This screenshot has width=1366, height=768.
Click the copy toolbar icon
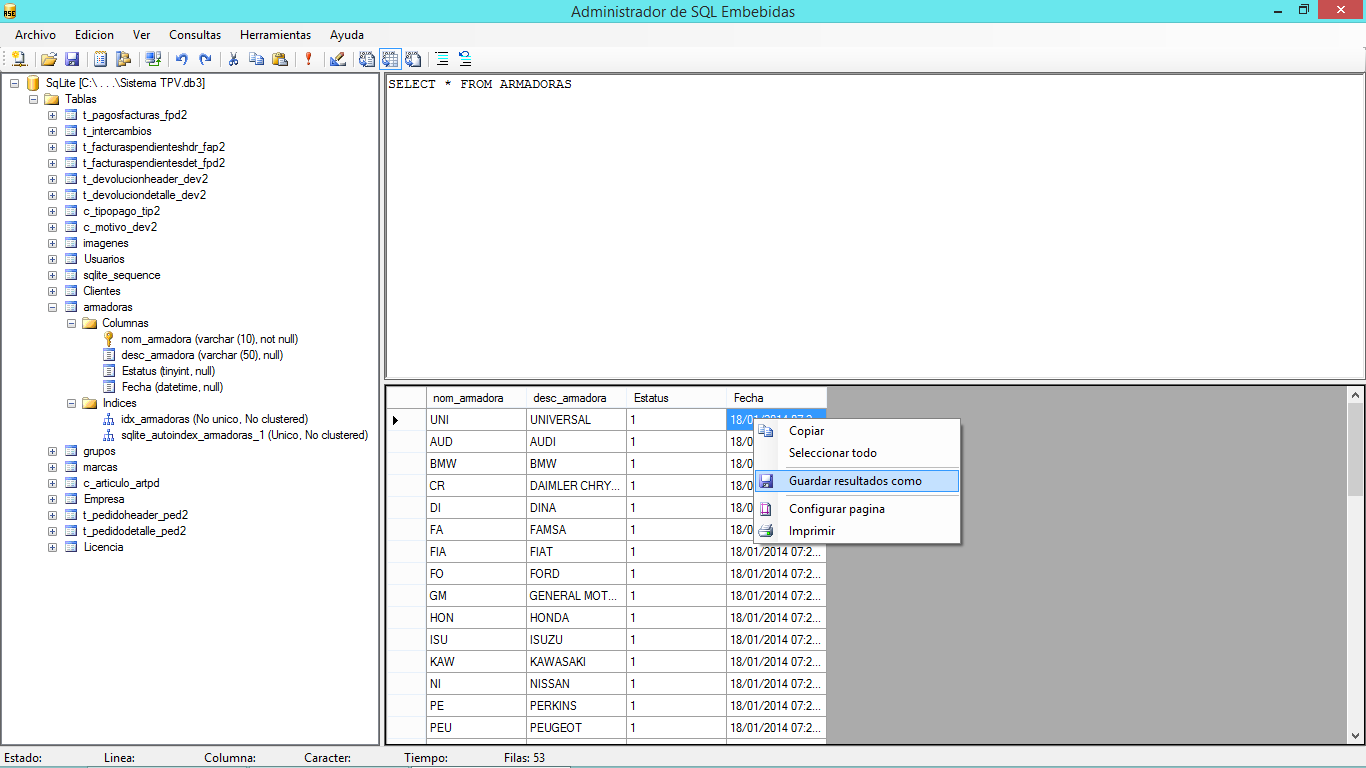pos(257,59)
